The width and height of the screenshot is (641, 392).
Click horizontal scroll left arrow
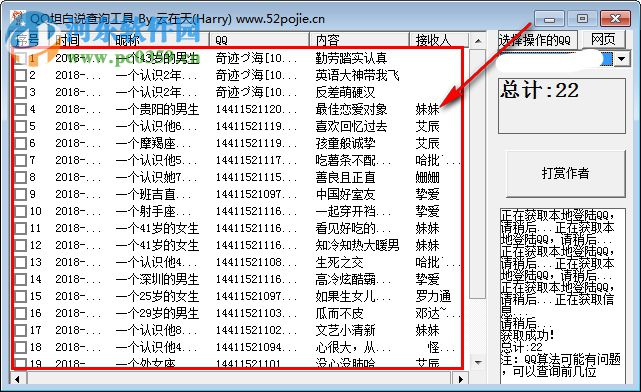pyautogui.click(x=18, y=379)
